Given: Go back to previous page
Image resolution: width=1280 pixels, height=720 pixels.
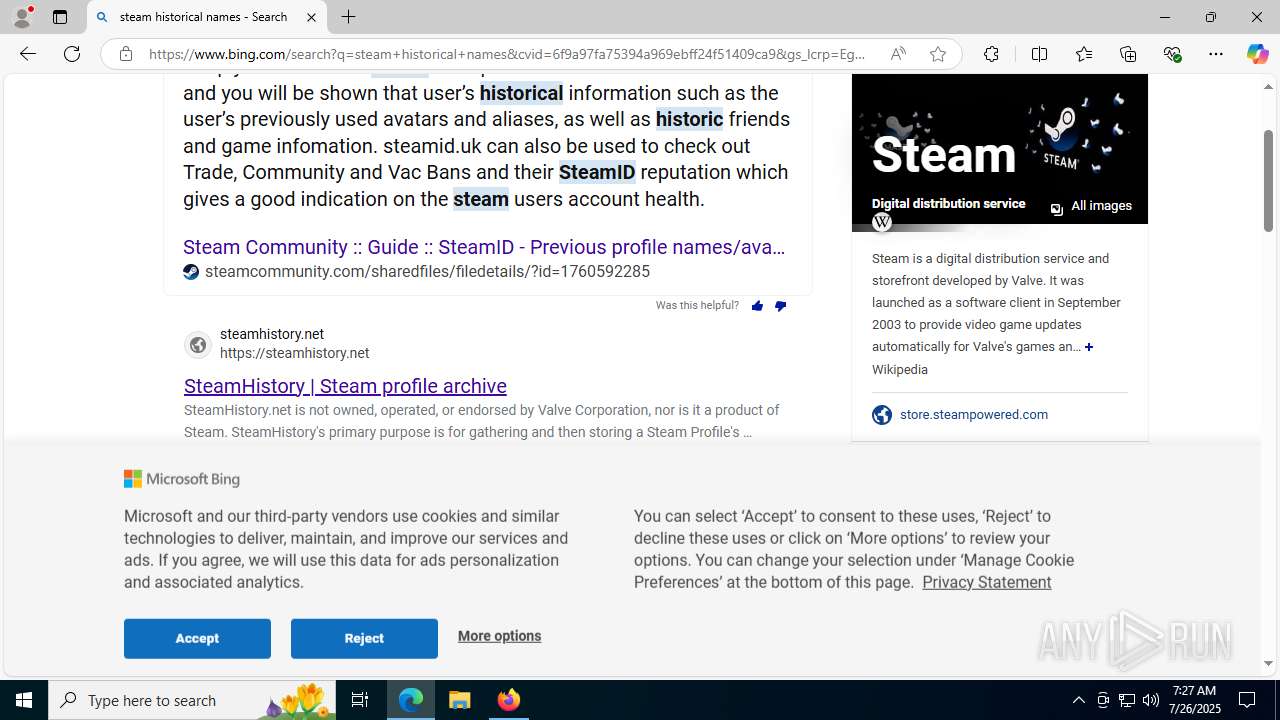Looking at the screenshot, I should click(28, 54).
